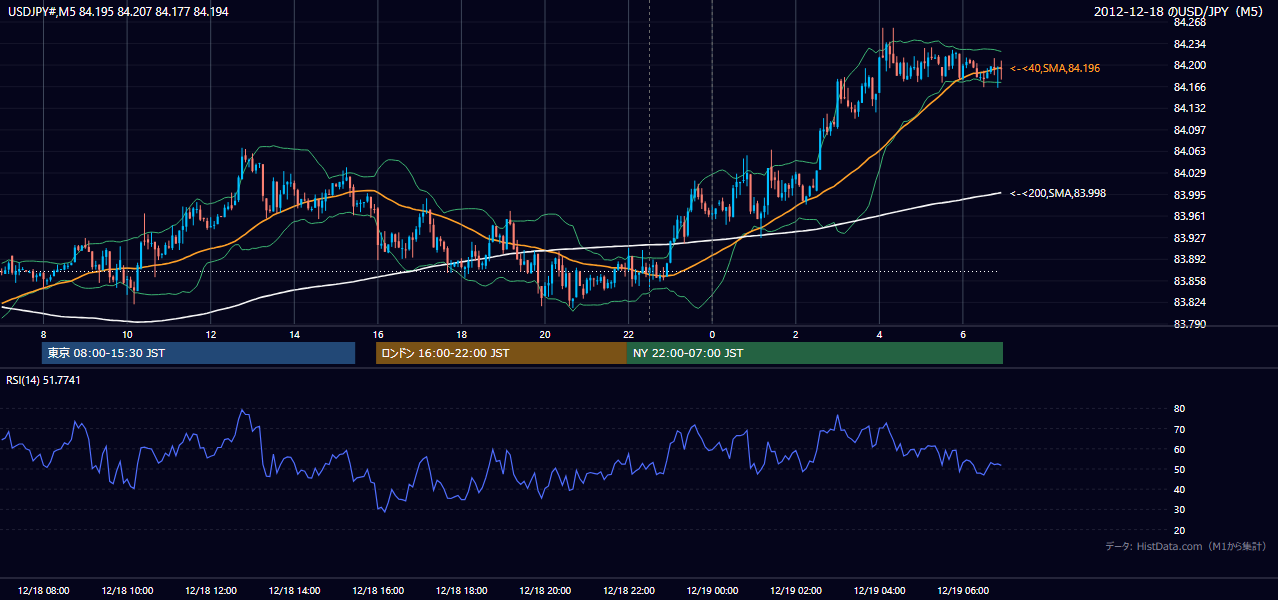Viewport: 1278px width, 600px height.
Task: Click price axis value 83.961
Action: [x=1190, y=216]
